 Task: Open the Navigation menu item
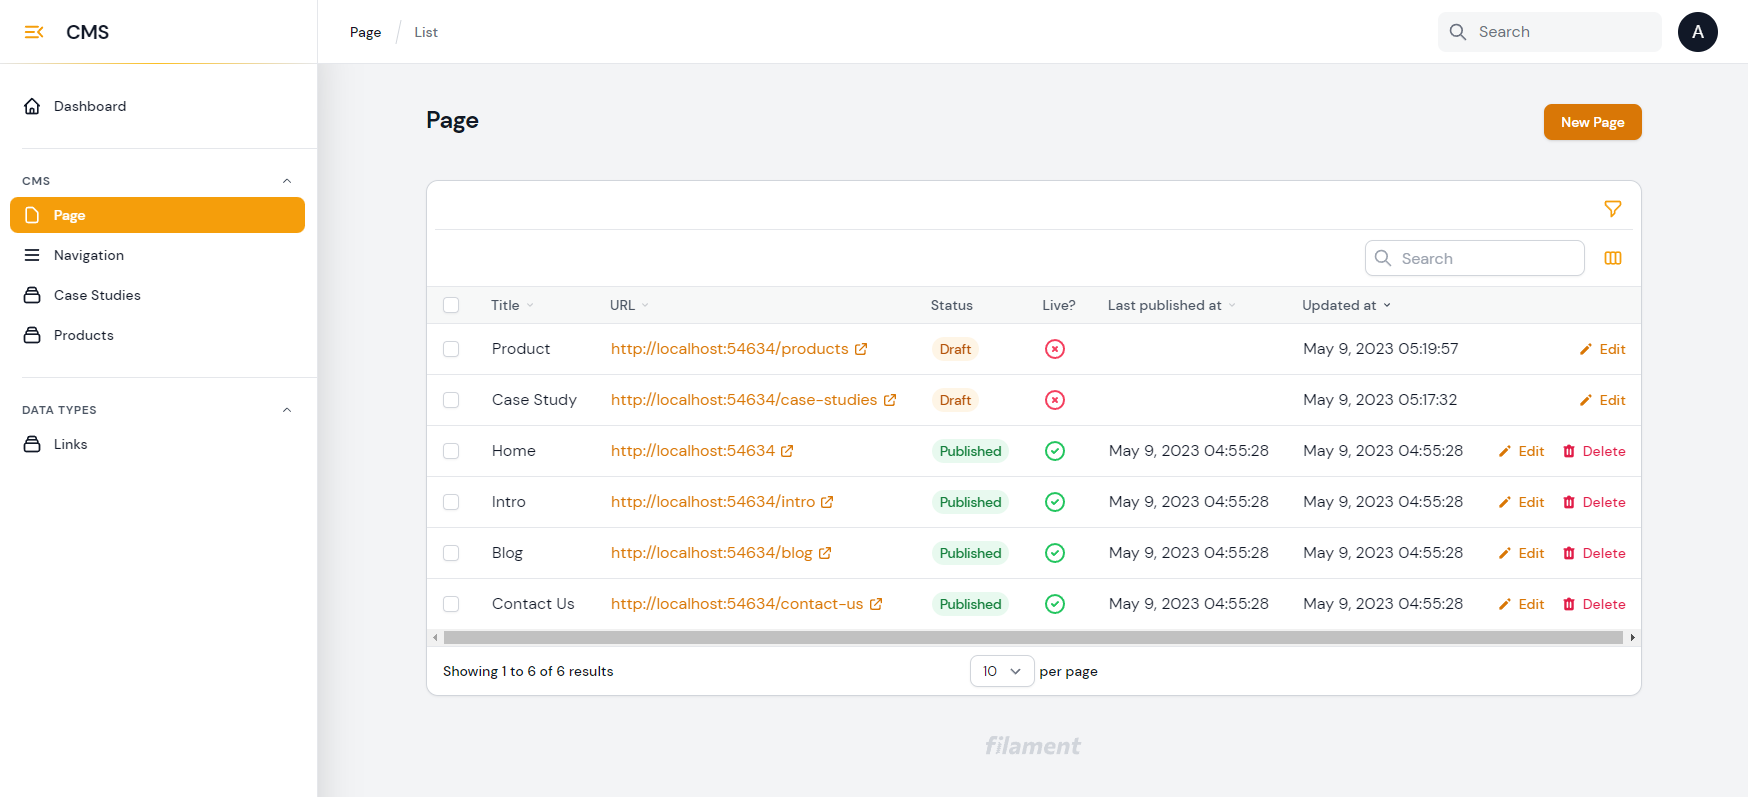click(x=158, y=255)
